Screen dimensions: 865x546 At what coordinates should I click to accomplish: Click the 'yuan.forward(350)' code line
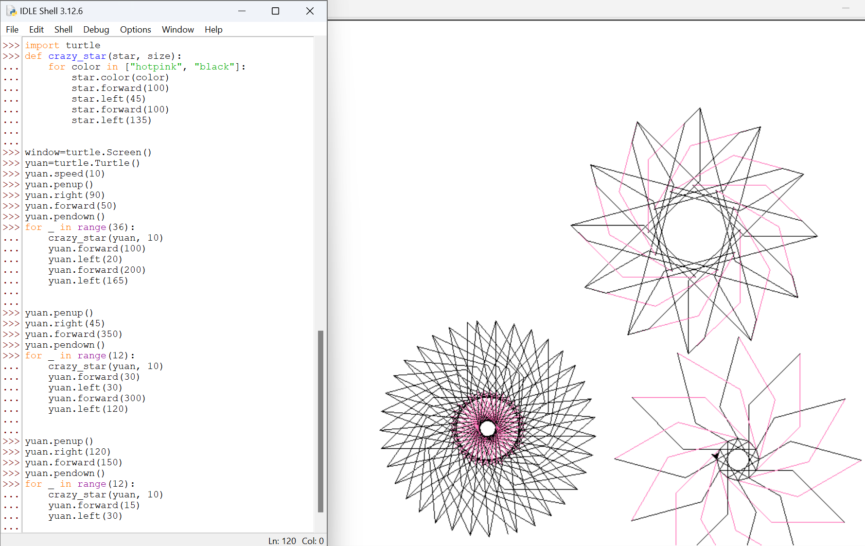[x=74, y=334]
